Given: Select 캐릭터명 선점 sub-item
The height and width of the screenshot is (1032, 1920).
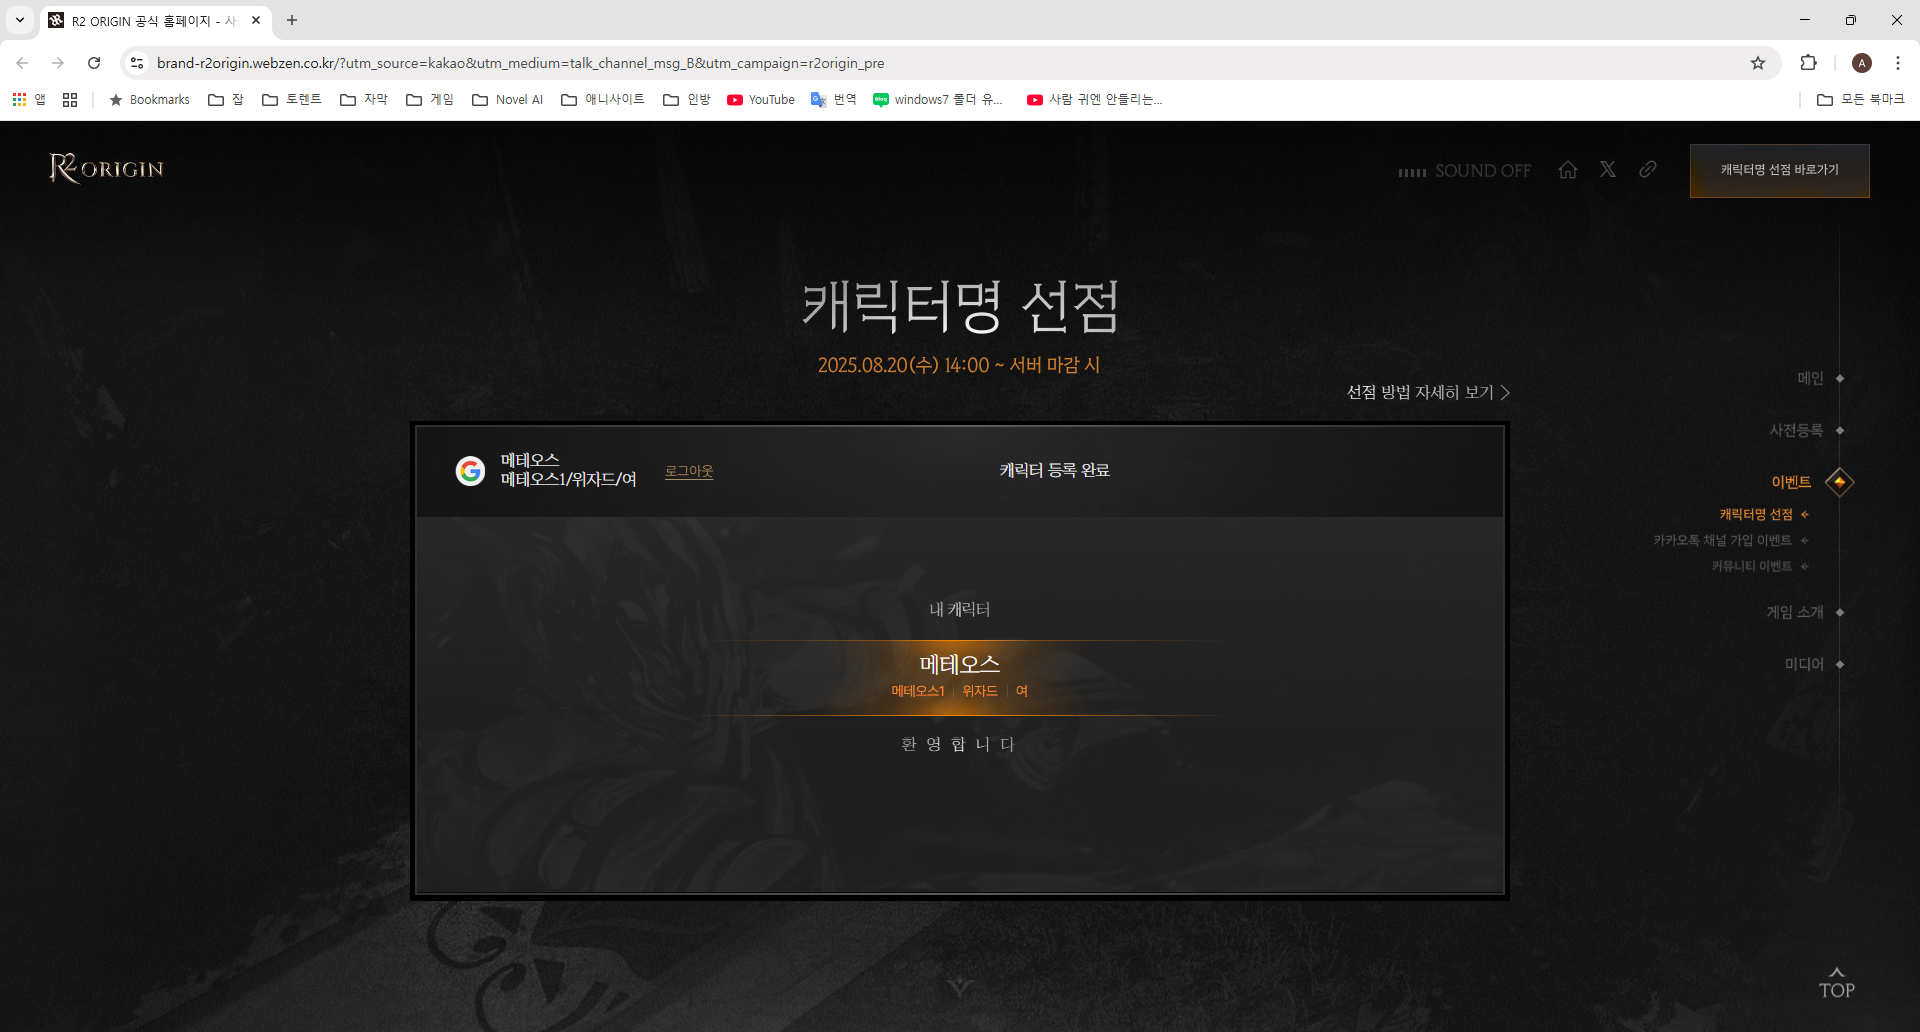Looking at the screenshot, I should point(1756,514).
